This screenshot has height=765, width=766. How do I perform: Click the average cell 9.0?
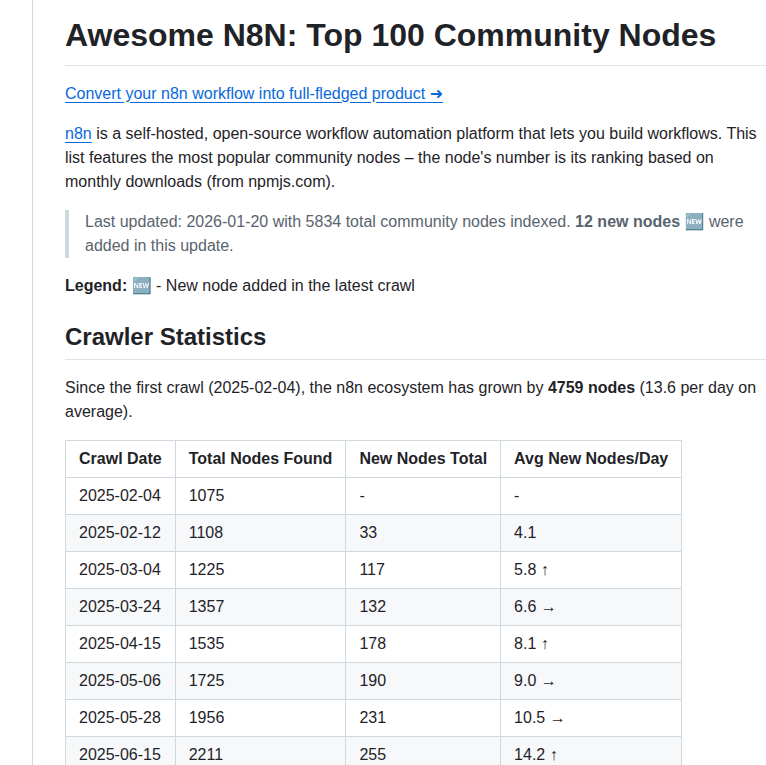[591, 681]
